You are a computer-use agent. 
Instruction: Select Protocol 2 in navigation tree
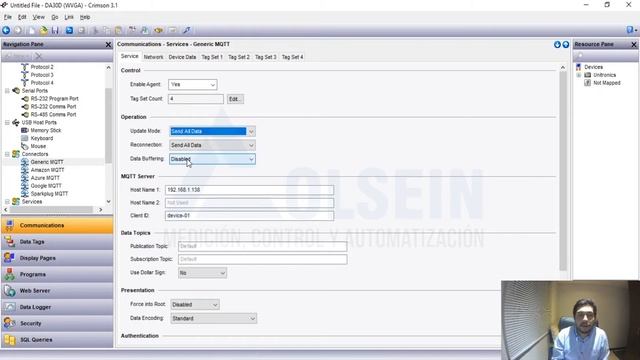pyautogui.click(x=42, y=67)
